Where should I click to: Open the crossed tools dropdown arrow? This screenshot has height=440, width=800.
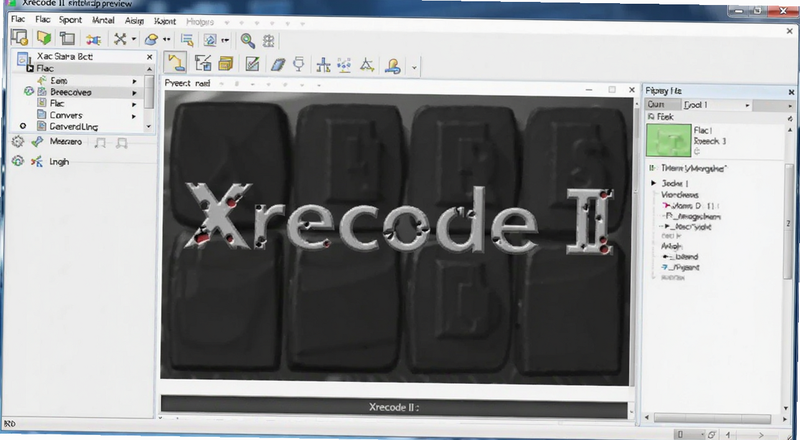click(x=134, y=39)
